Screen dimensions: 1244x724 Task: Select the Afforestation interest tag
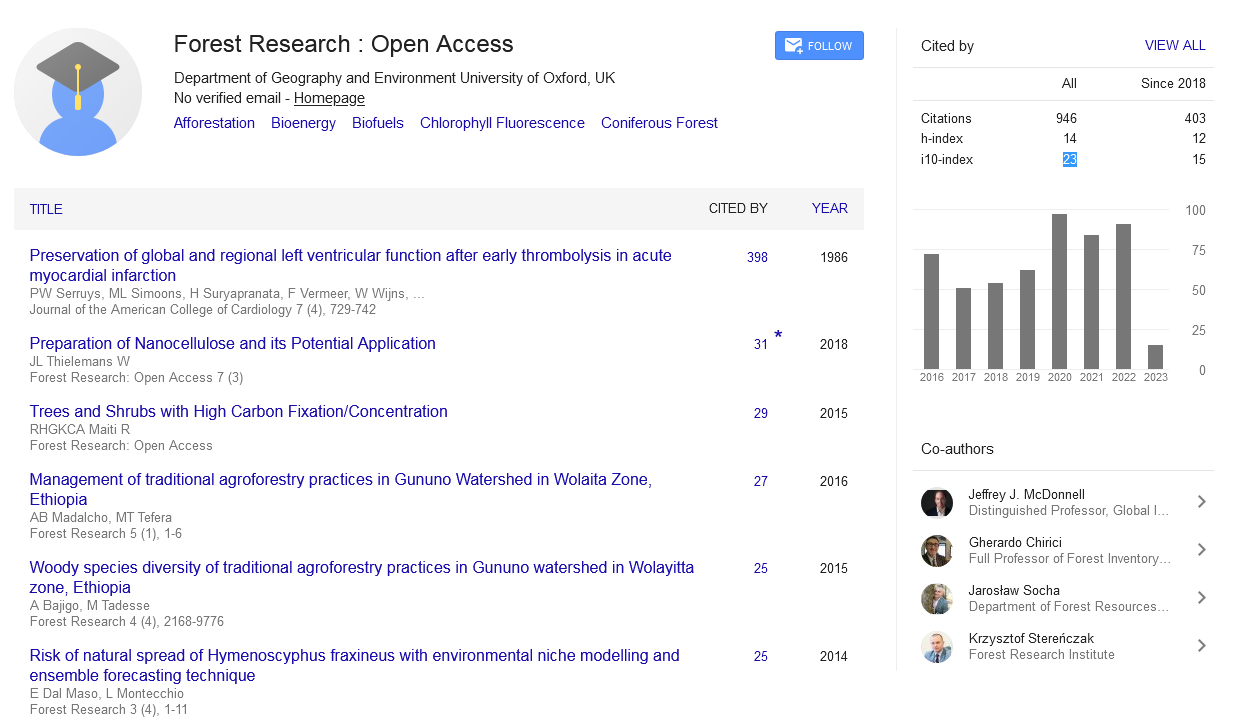click(x=214, y=123)
